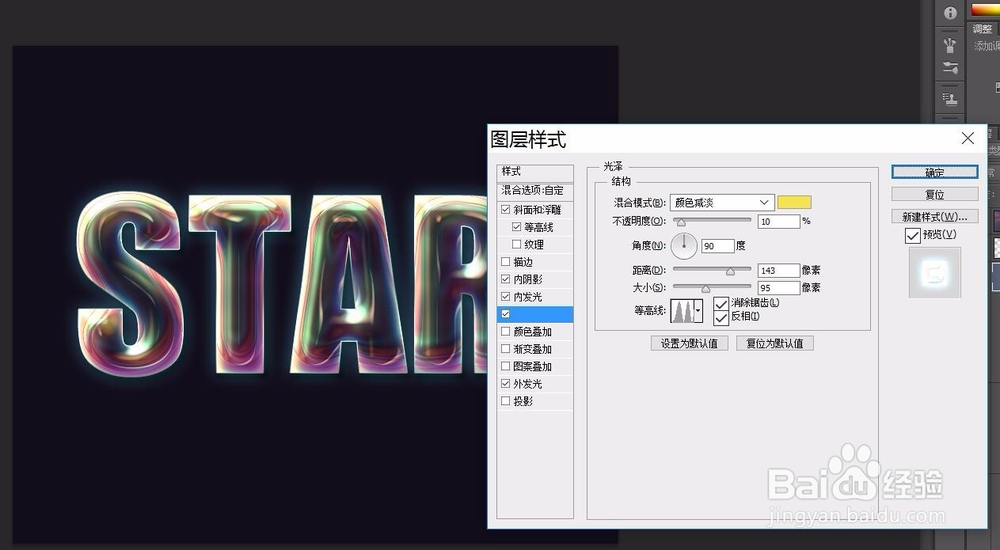Click the 角度 angle dial
Image resolution: width=1000 pixels, height=550 pixels.
pos(684,246)
